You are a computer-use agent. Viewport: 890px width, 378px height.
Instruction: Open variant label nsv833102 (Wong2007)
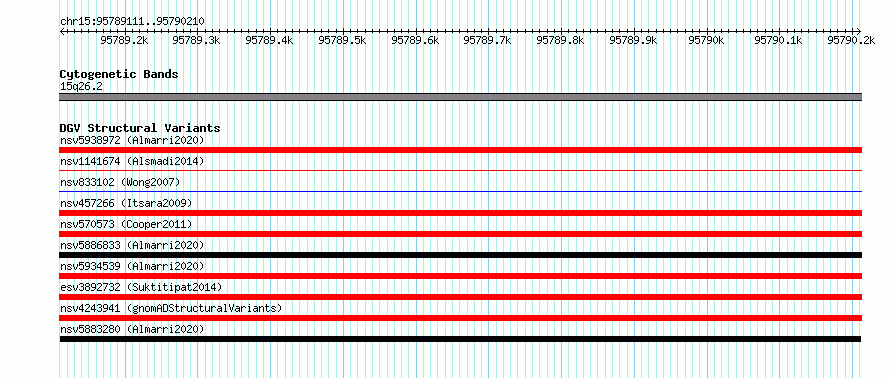[120, 182]
